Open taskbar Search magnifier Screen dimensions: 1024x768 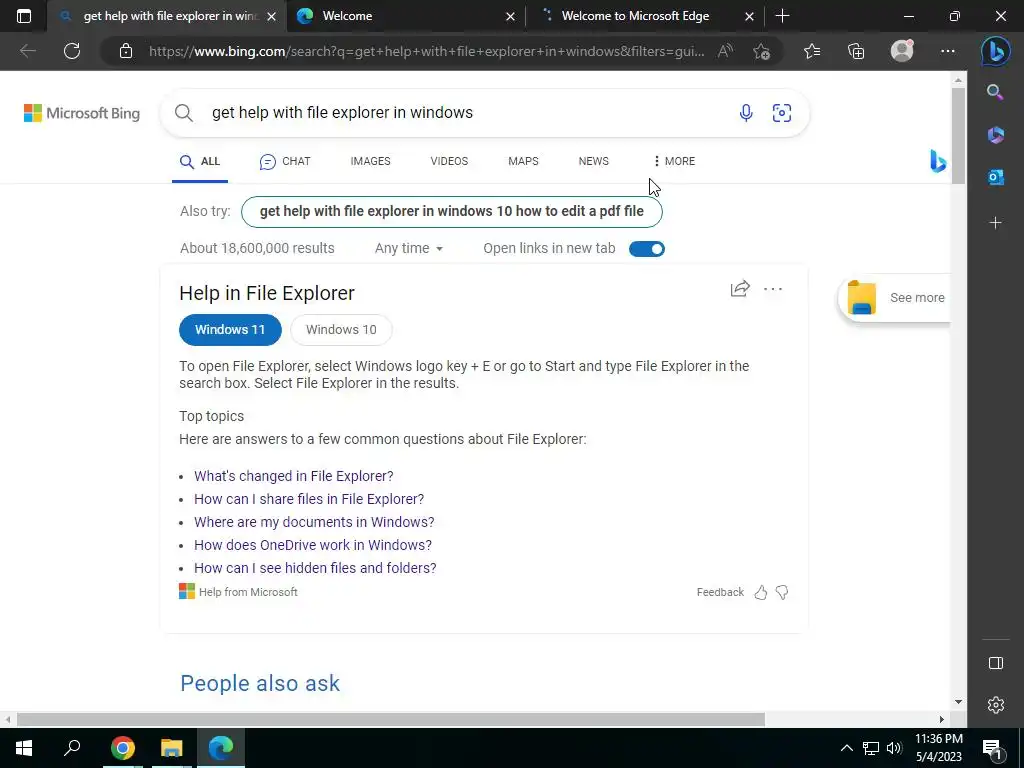pos(72,748)
